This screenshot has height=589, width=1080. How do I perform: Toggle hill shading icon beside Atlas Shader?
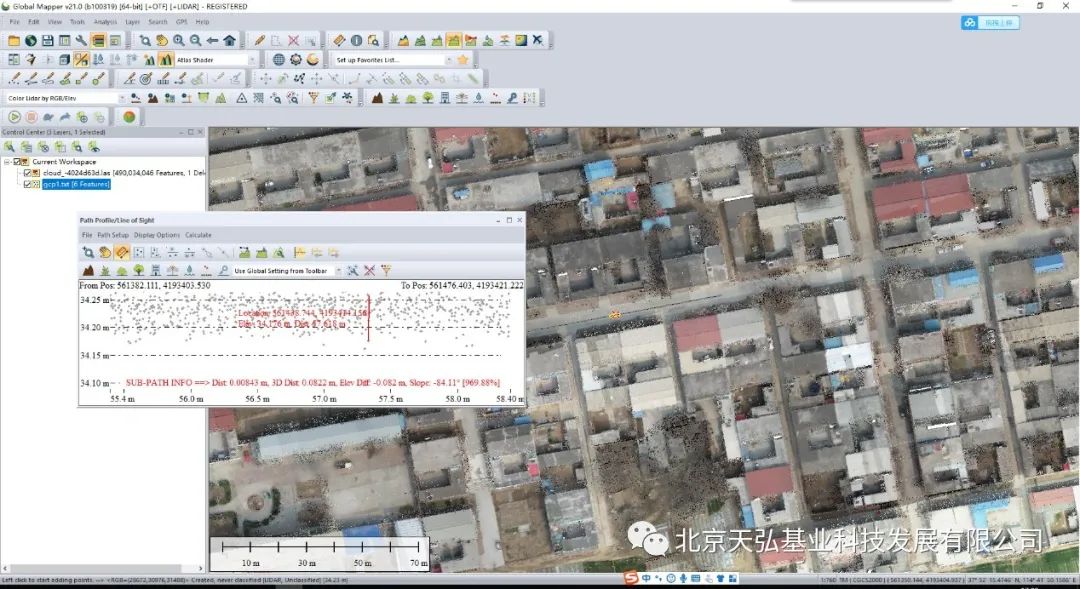165,60
